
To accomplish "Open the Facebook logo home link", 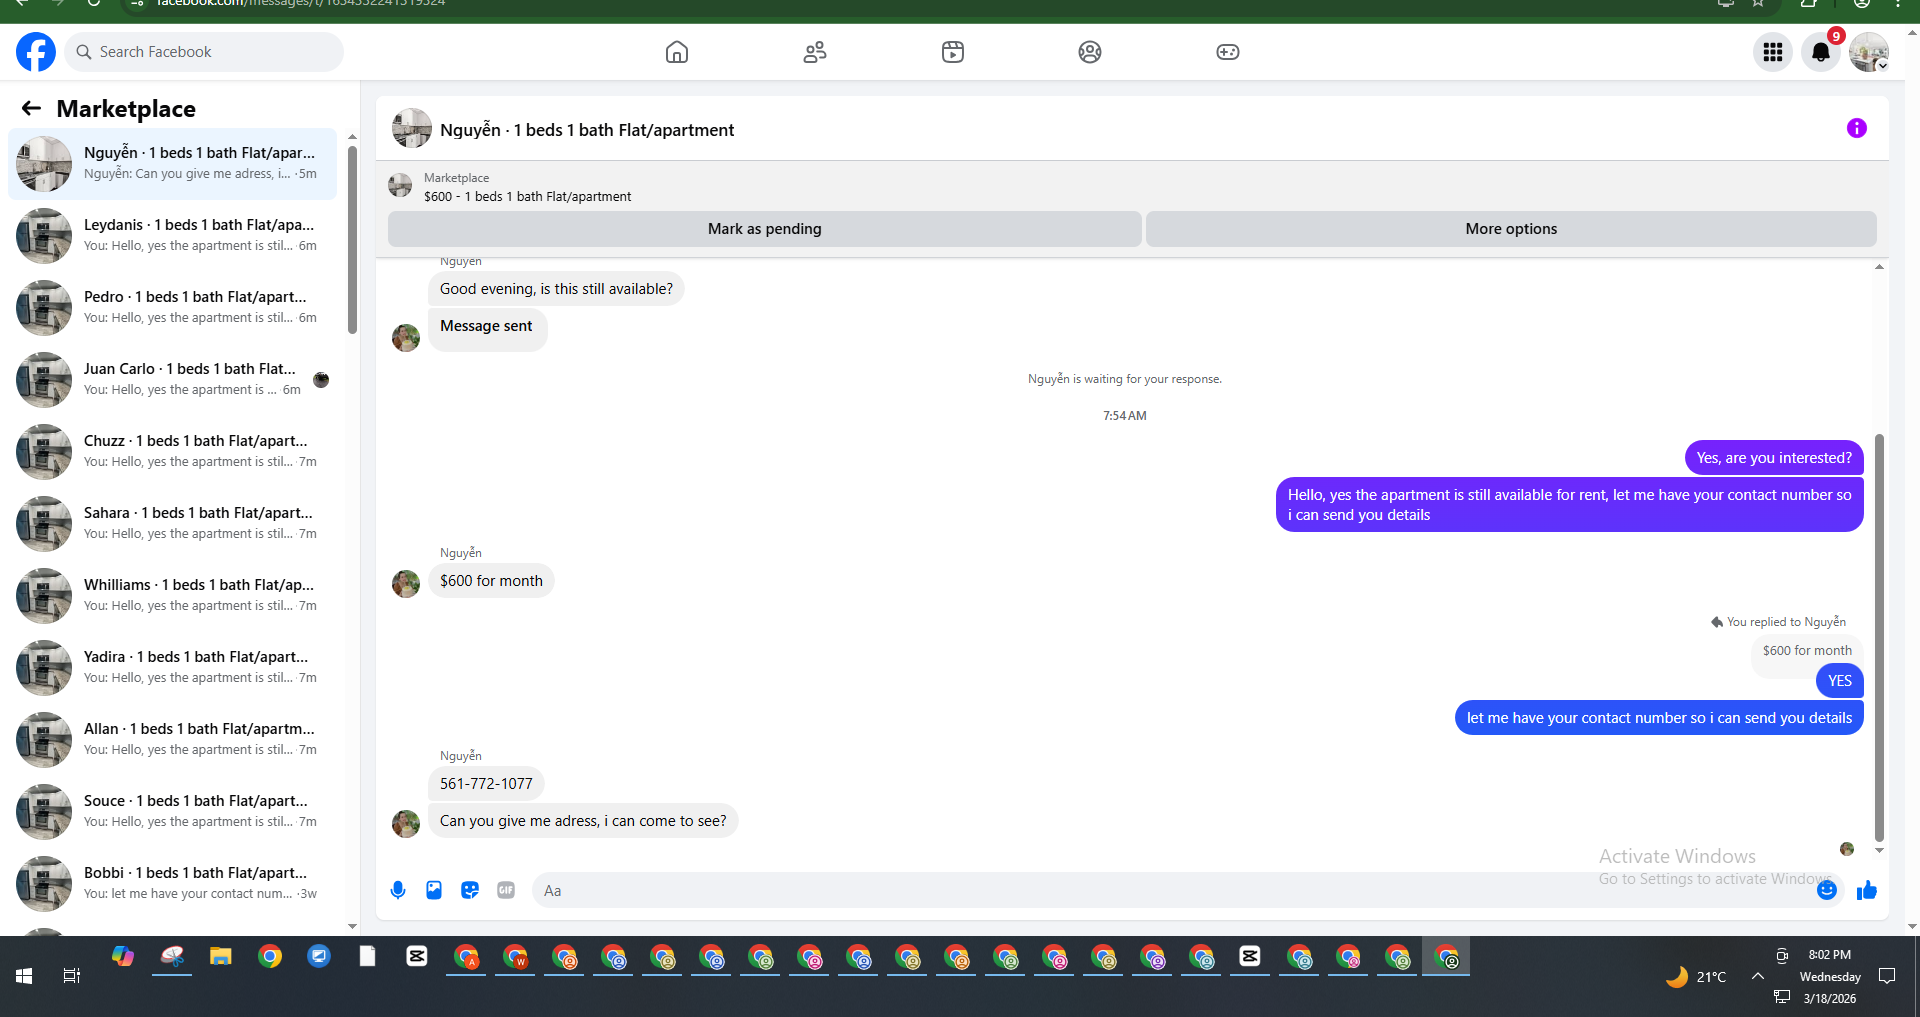I will pos(36,52).
